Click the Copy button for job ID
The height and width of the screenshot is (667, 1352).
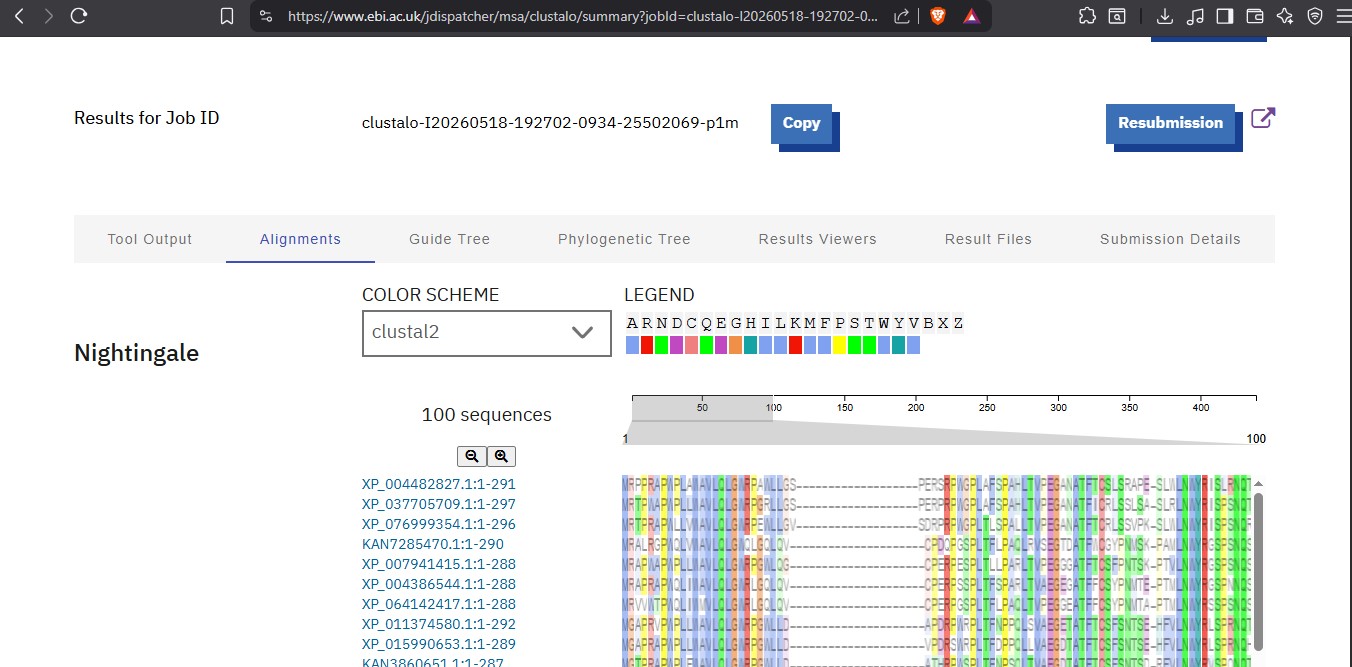[x=801, y=123]
